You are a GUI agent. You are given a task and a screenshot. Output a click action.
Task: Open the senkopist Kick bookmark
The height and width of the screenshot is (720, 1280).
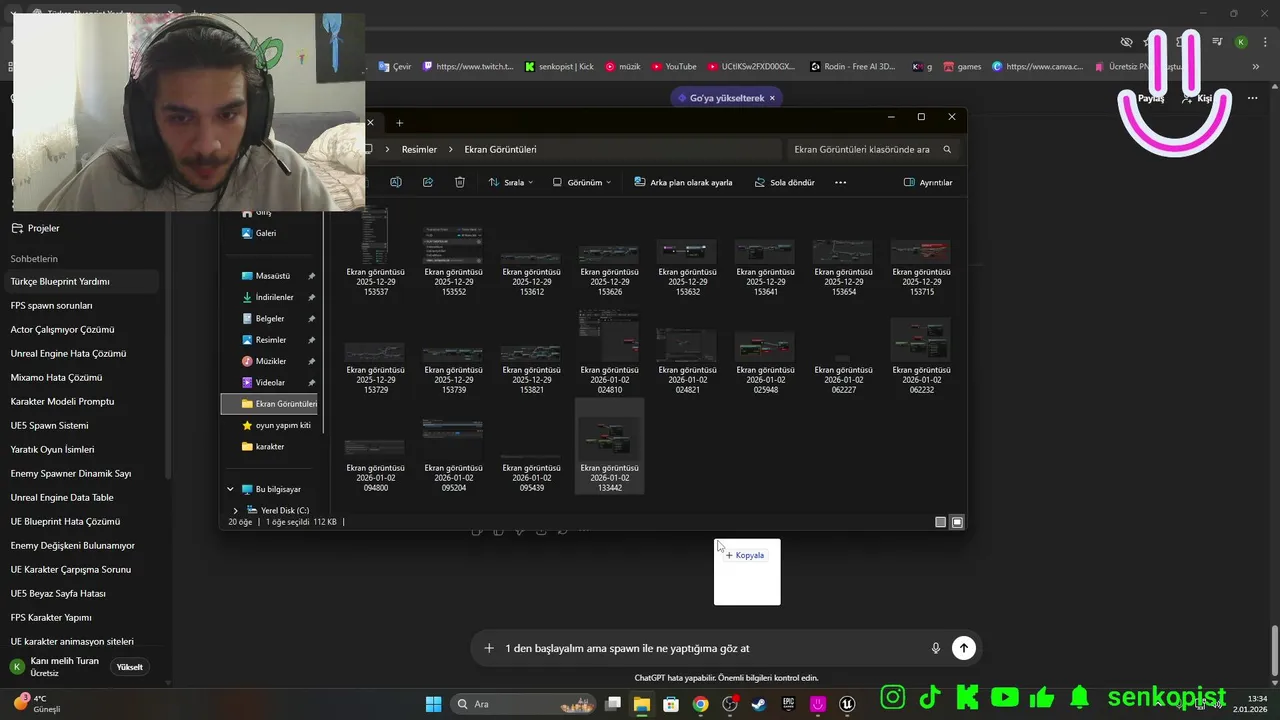pyautogui.click(x=559, y=67)
